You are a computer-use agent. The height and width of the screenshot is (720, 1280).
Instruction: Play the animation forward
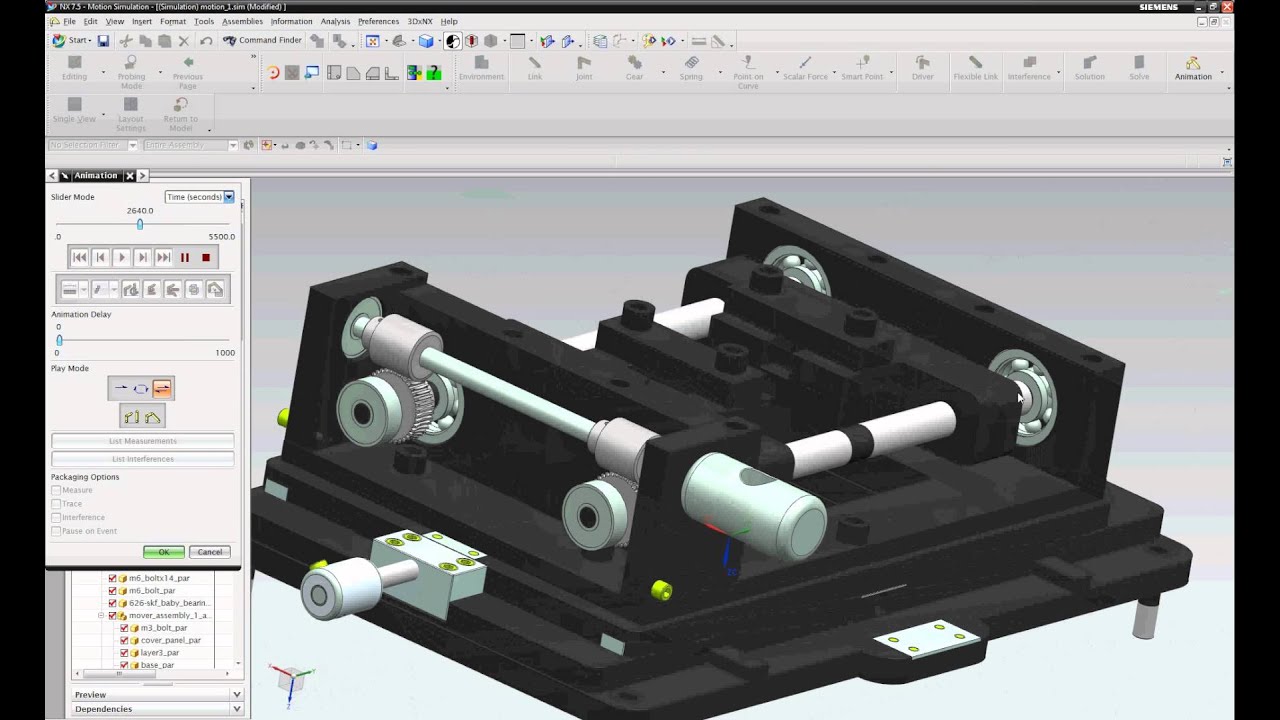(x=122, y=257)
